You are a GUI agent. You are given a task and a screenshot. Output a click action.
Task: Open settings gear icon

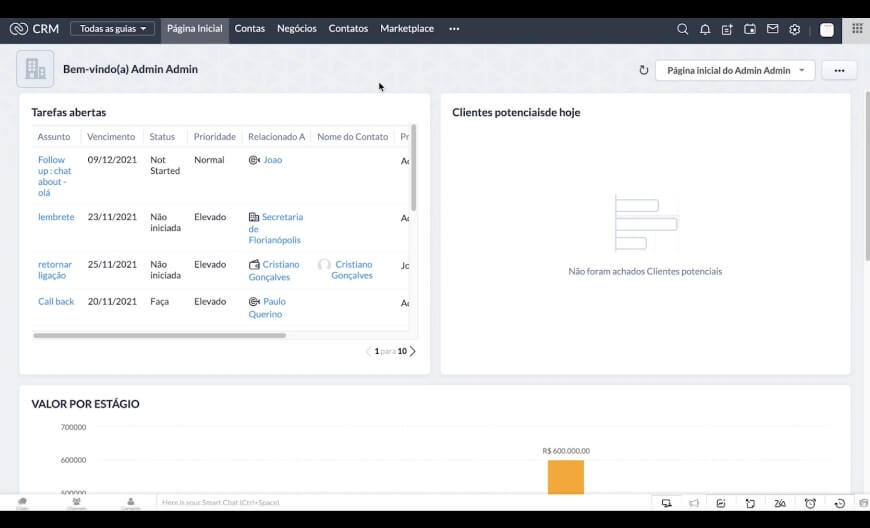(795, 29)
